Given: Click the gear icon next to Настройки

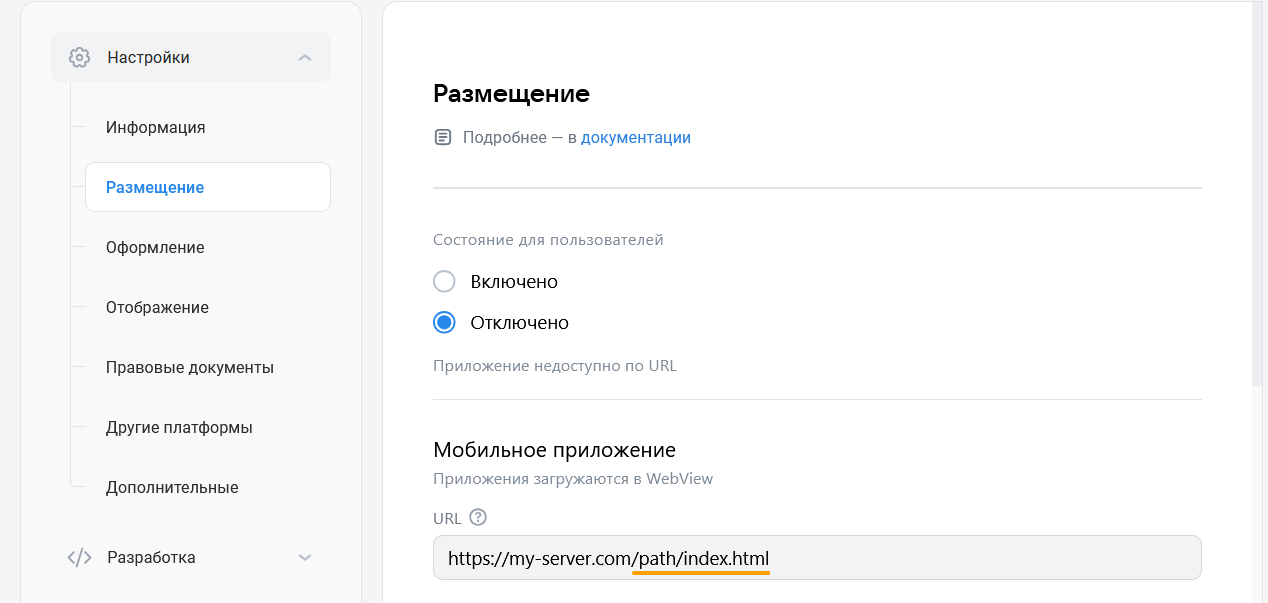Looking at the screenshot, I should click(x=80, y=57).
